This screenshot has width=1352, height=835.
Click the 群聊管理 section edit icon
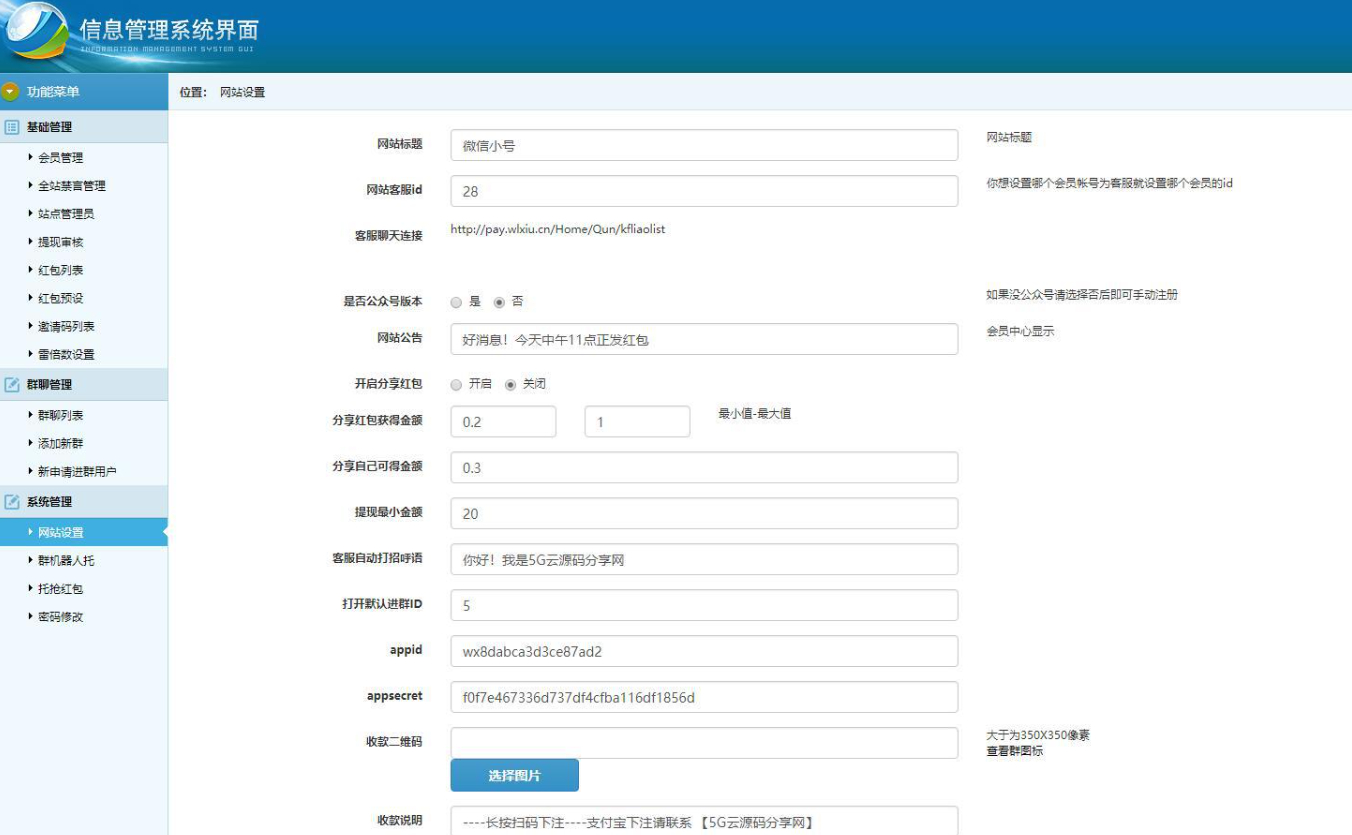[x=12, y=385]
